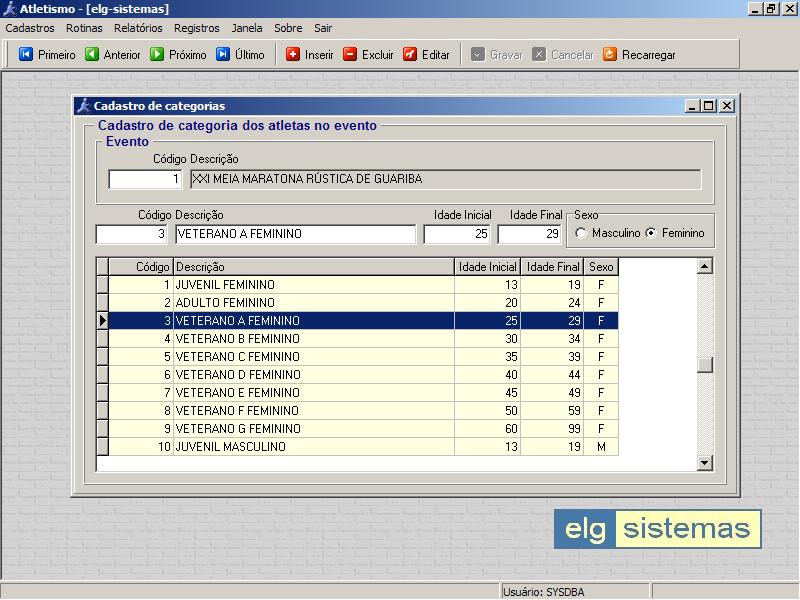Click runner icon in Cadastro de categorias title
Screen dimensions: 800x600
click(x=84, y=106)
